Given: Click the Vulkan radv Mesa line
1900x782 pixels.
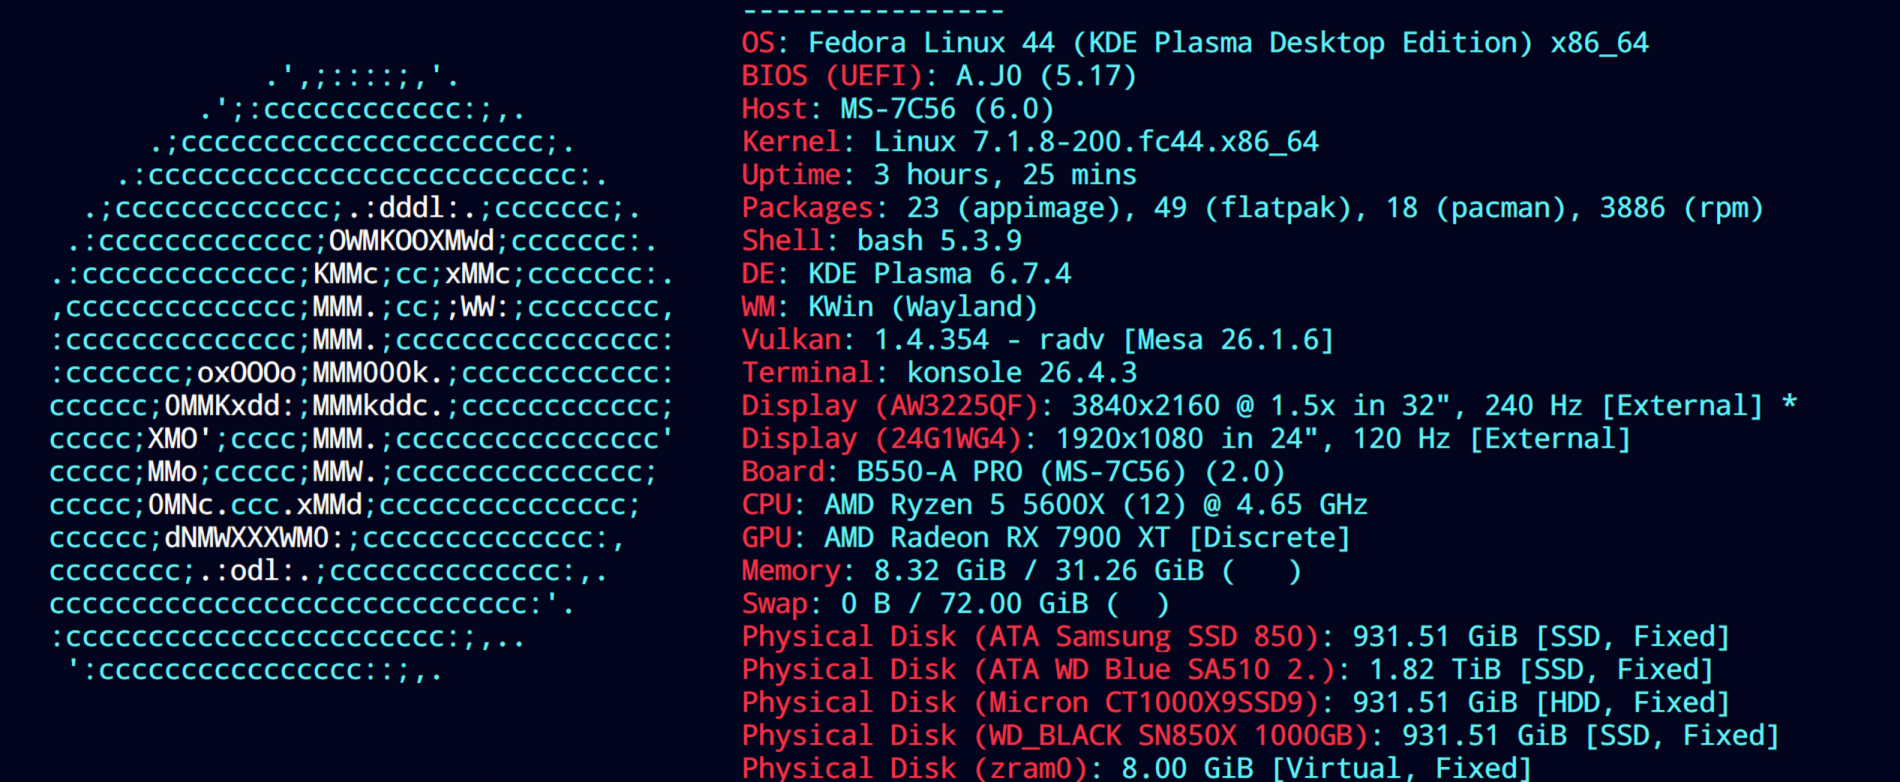Looking at the screenshot, I should pyautogui.click(x=1038, y=340).
